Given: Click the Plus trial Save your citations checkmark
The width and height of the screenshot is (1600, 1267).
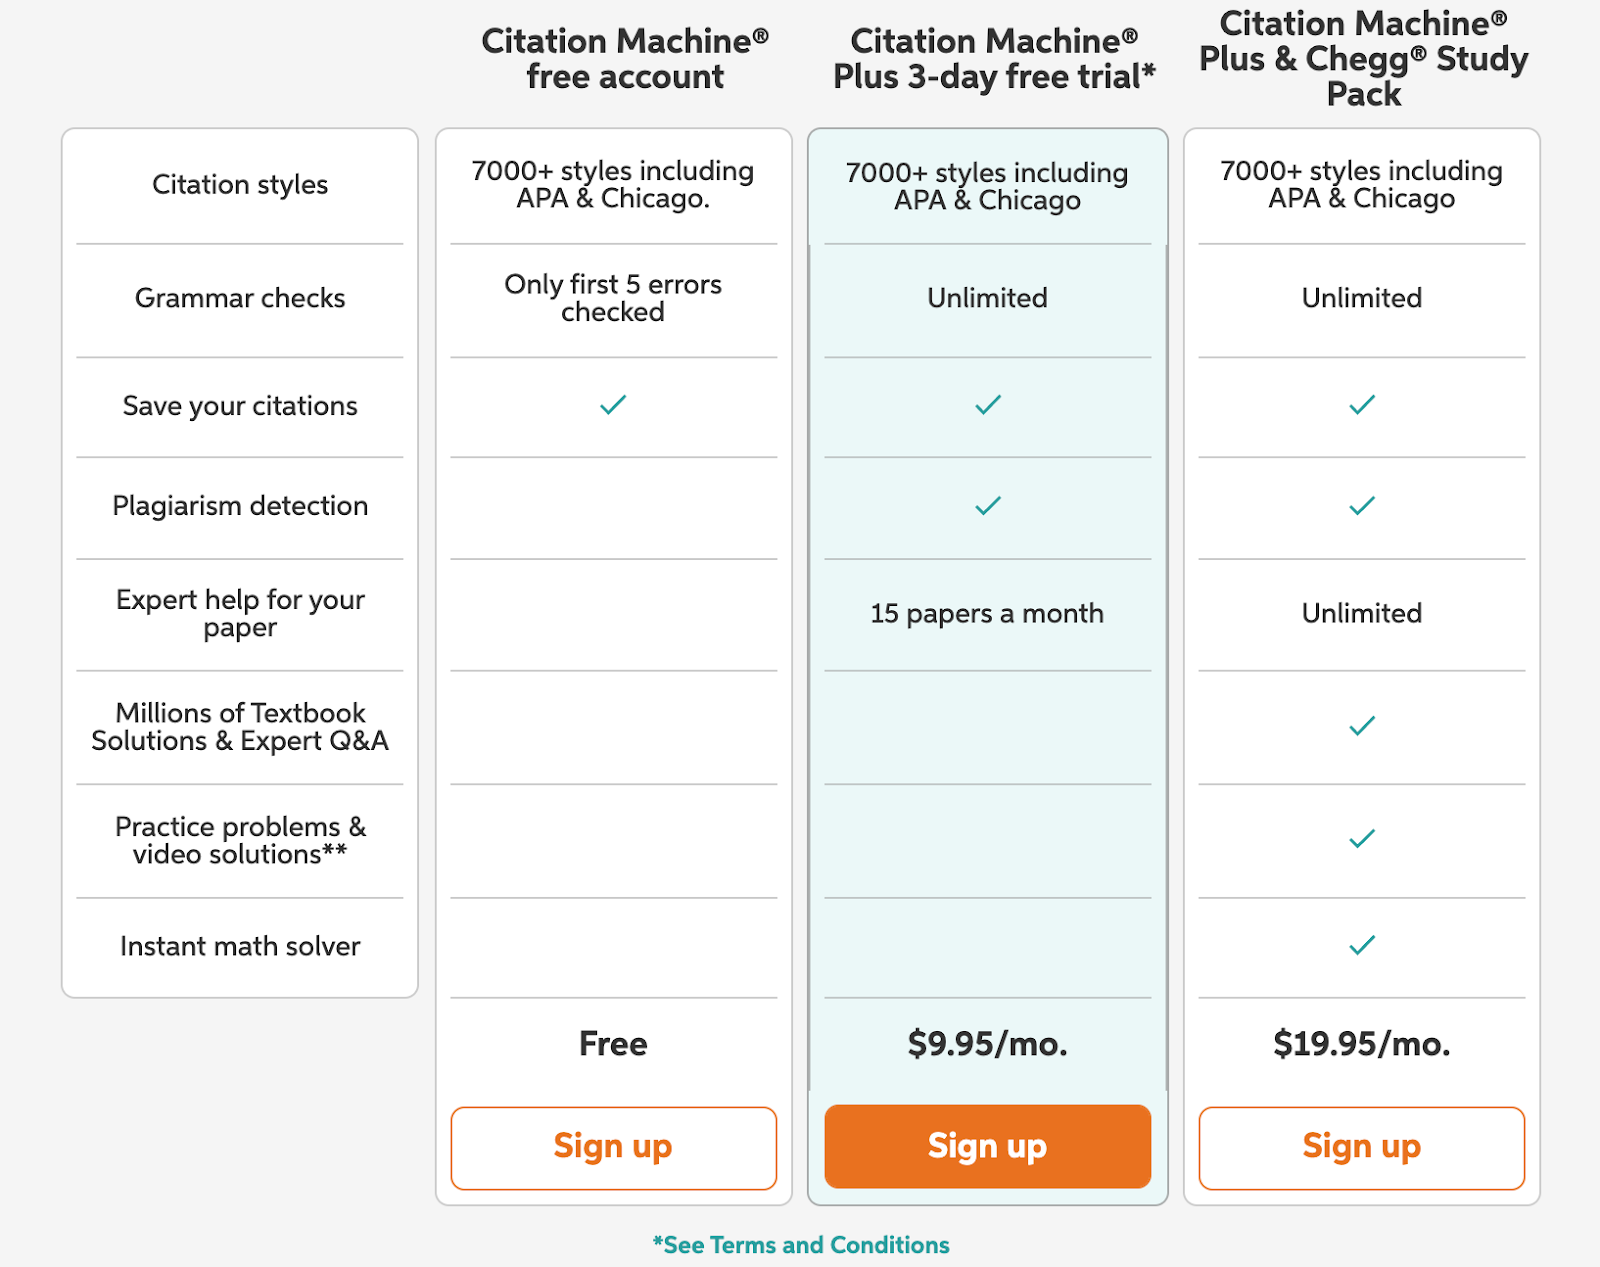Looking at the screenshot, I should [988, 405].
